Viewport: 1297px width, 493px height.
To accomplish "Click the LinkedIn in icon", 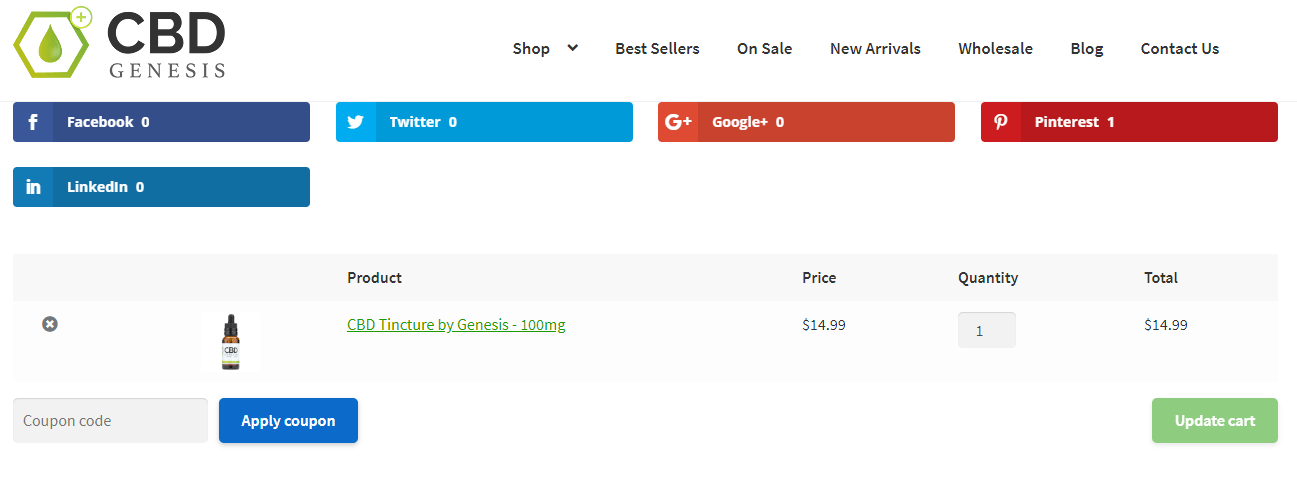I will click(33, 187).
